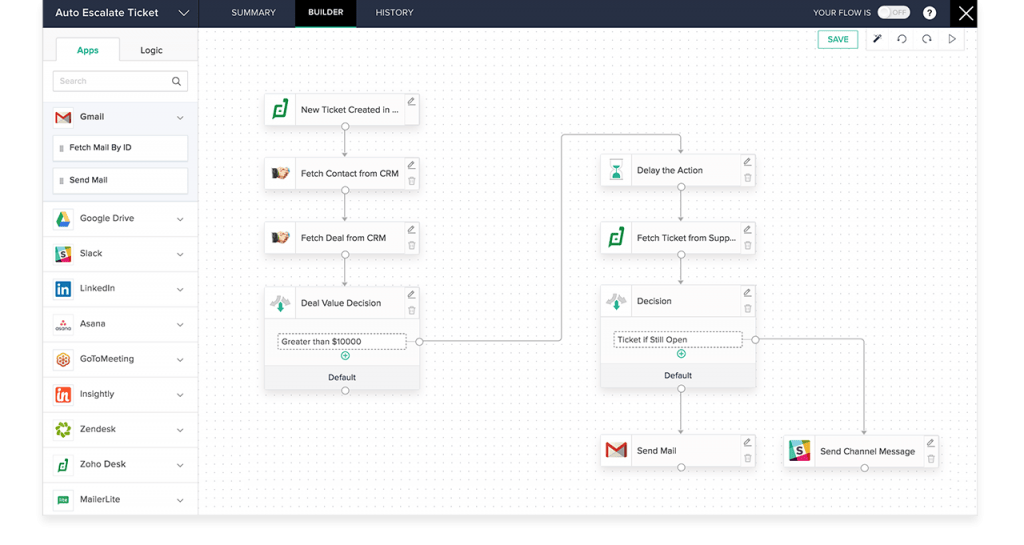Click the app search field
1024x545 pixels.
[113, 81]
